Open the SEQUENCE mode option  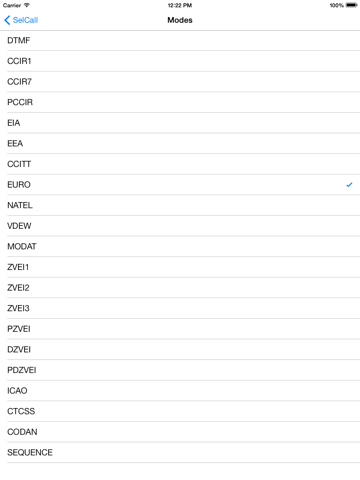[180, 453]
